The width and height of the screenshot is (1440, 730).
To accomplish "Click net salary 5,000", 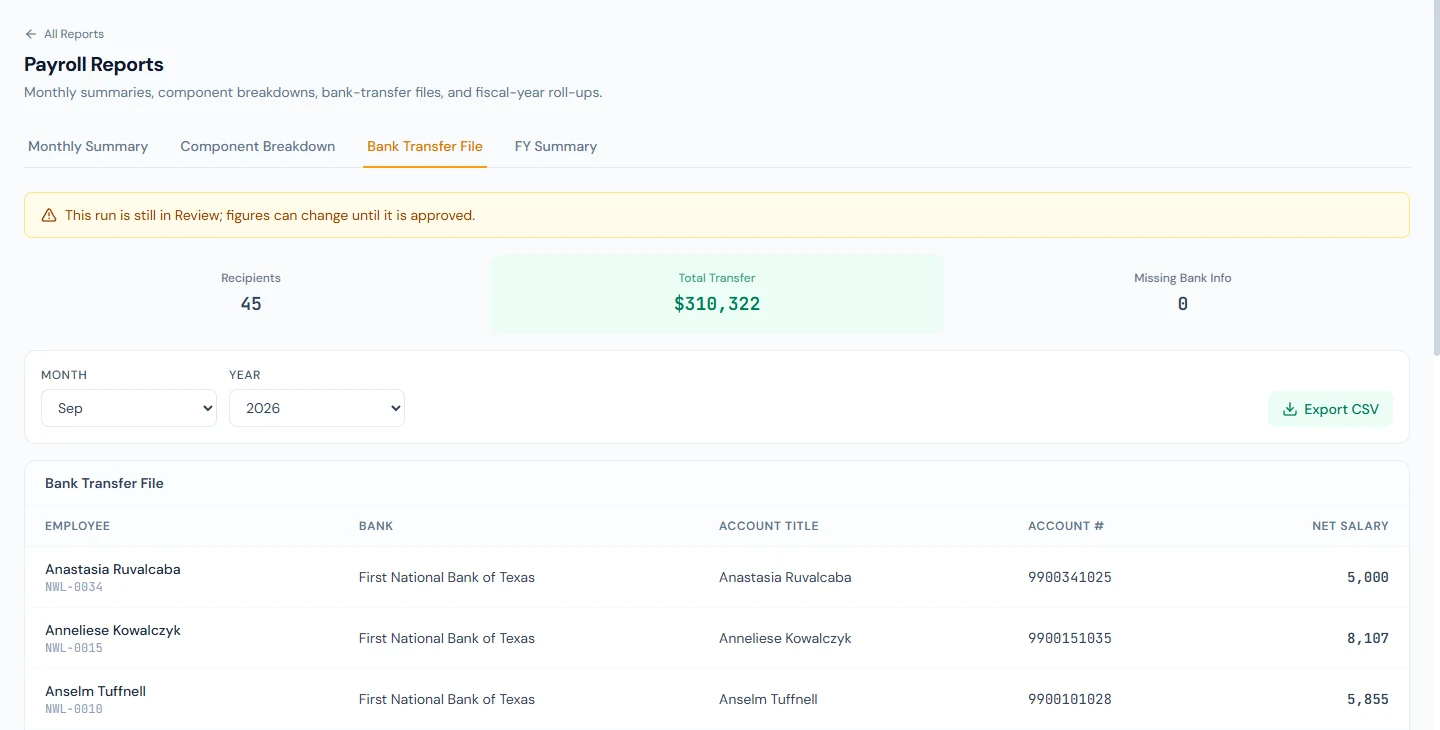I will pyautogui.click(x=1368, y=577).
